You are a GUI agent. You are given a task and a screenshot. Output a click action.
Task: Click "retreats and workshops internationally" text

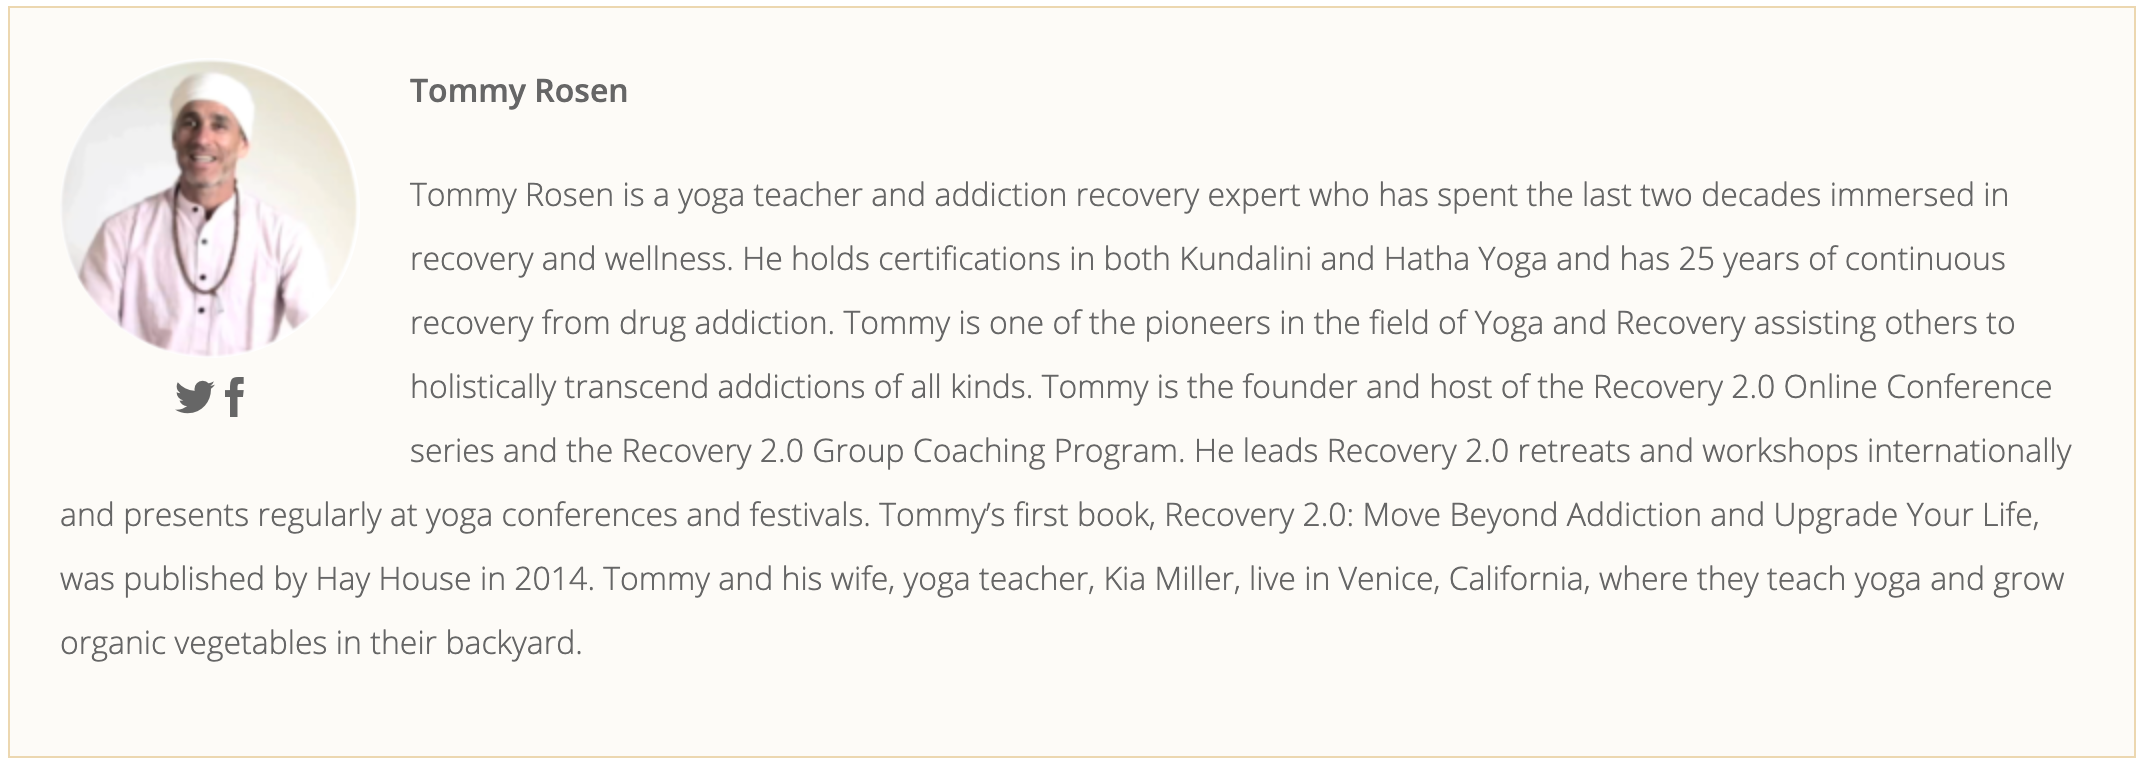pyautogui.click(x=1793, y=451)
